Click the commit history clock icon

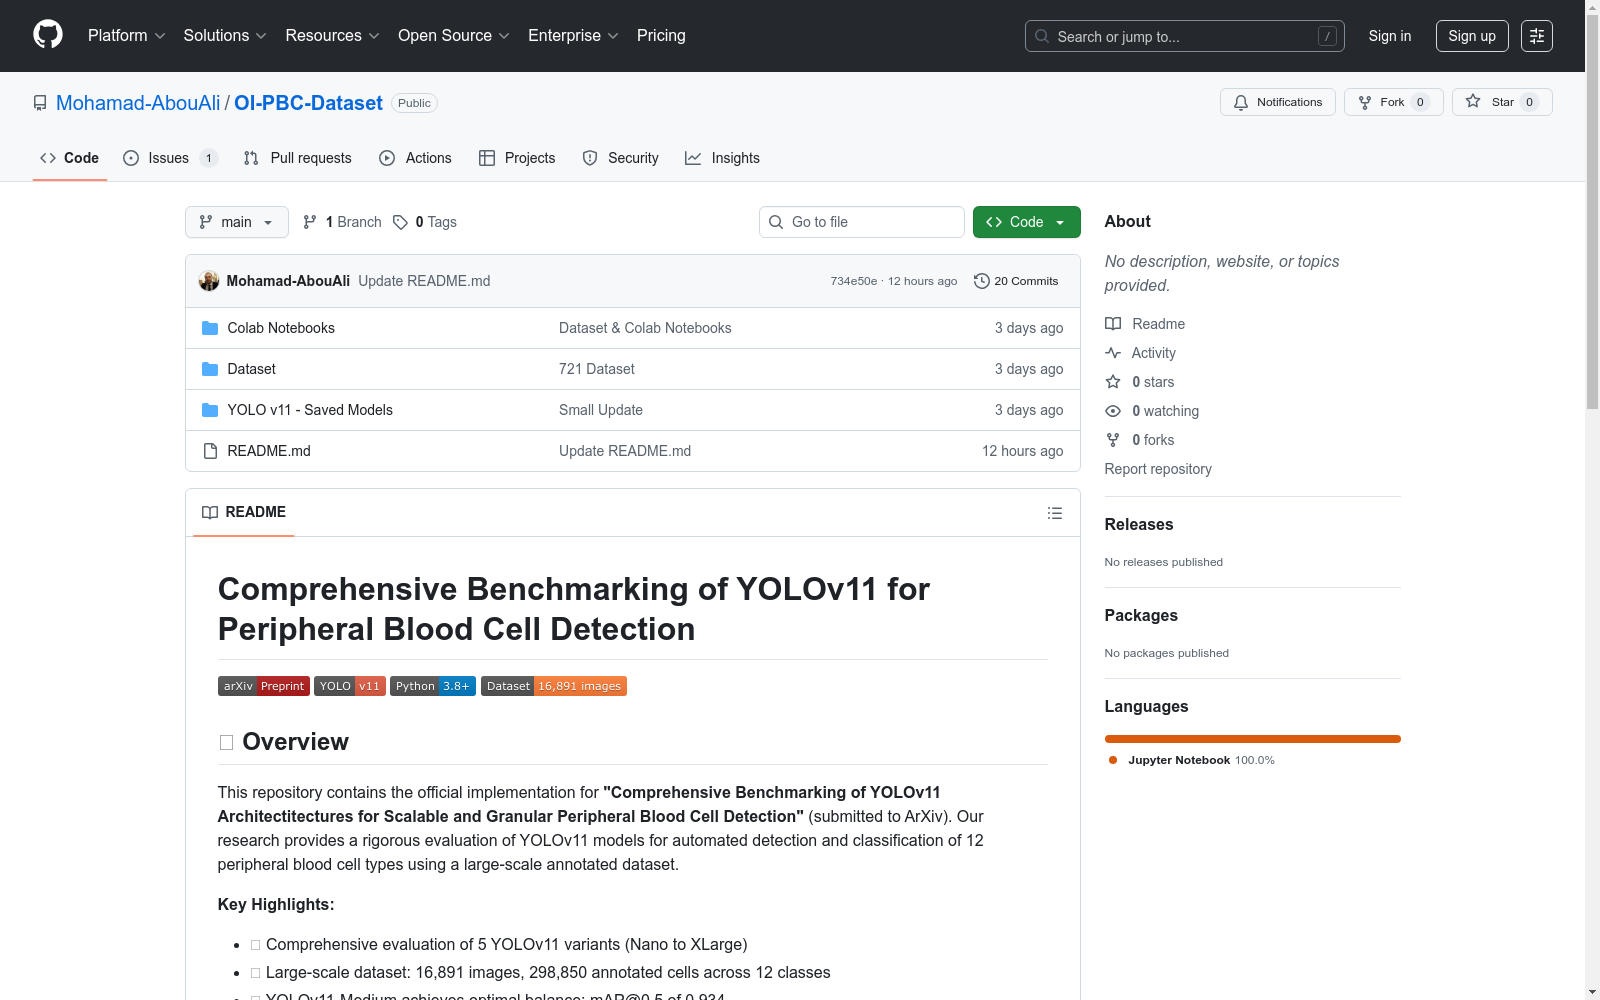pyautogui.click(x=982, y=281)
